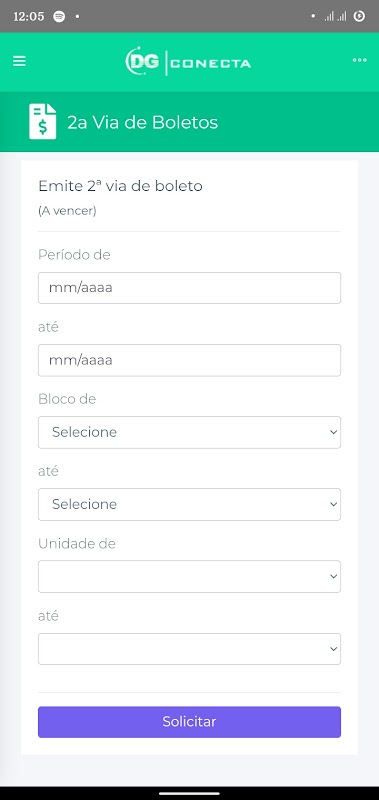Open the hamburger menu icon
The width and height of the screenshot is (379, 800).
tap(19, 61)
